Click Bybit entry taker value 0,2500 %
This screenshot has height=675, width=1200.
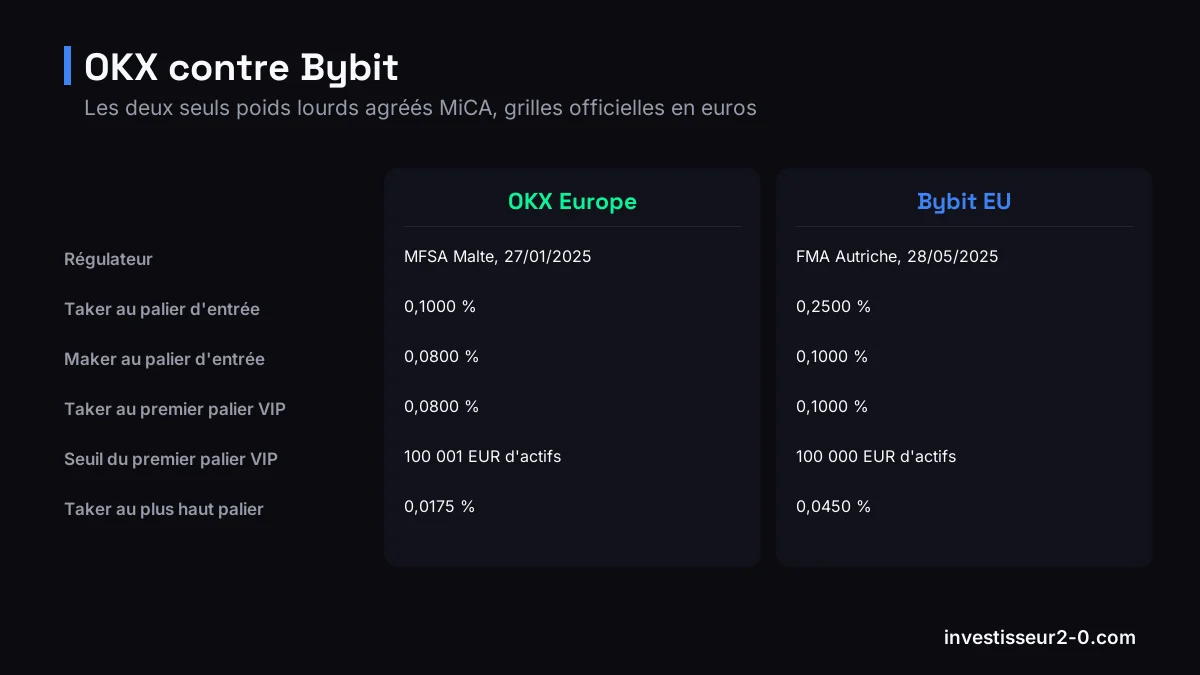click(833, 307)
